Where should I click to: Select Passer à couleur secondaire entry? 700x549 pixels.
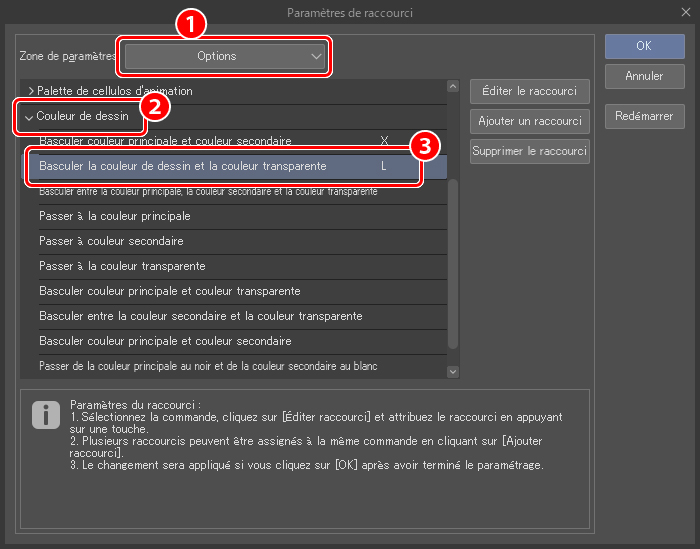coord(111,241)
